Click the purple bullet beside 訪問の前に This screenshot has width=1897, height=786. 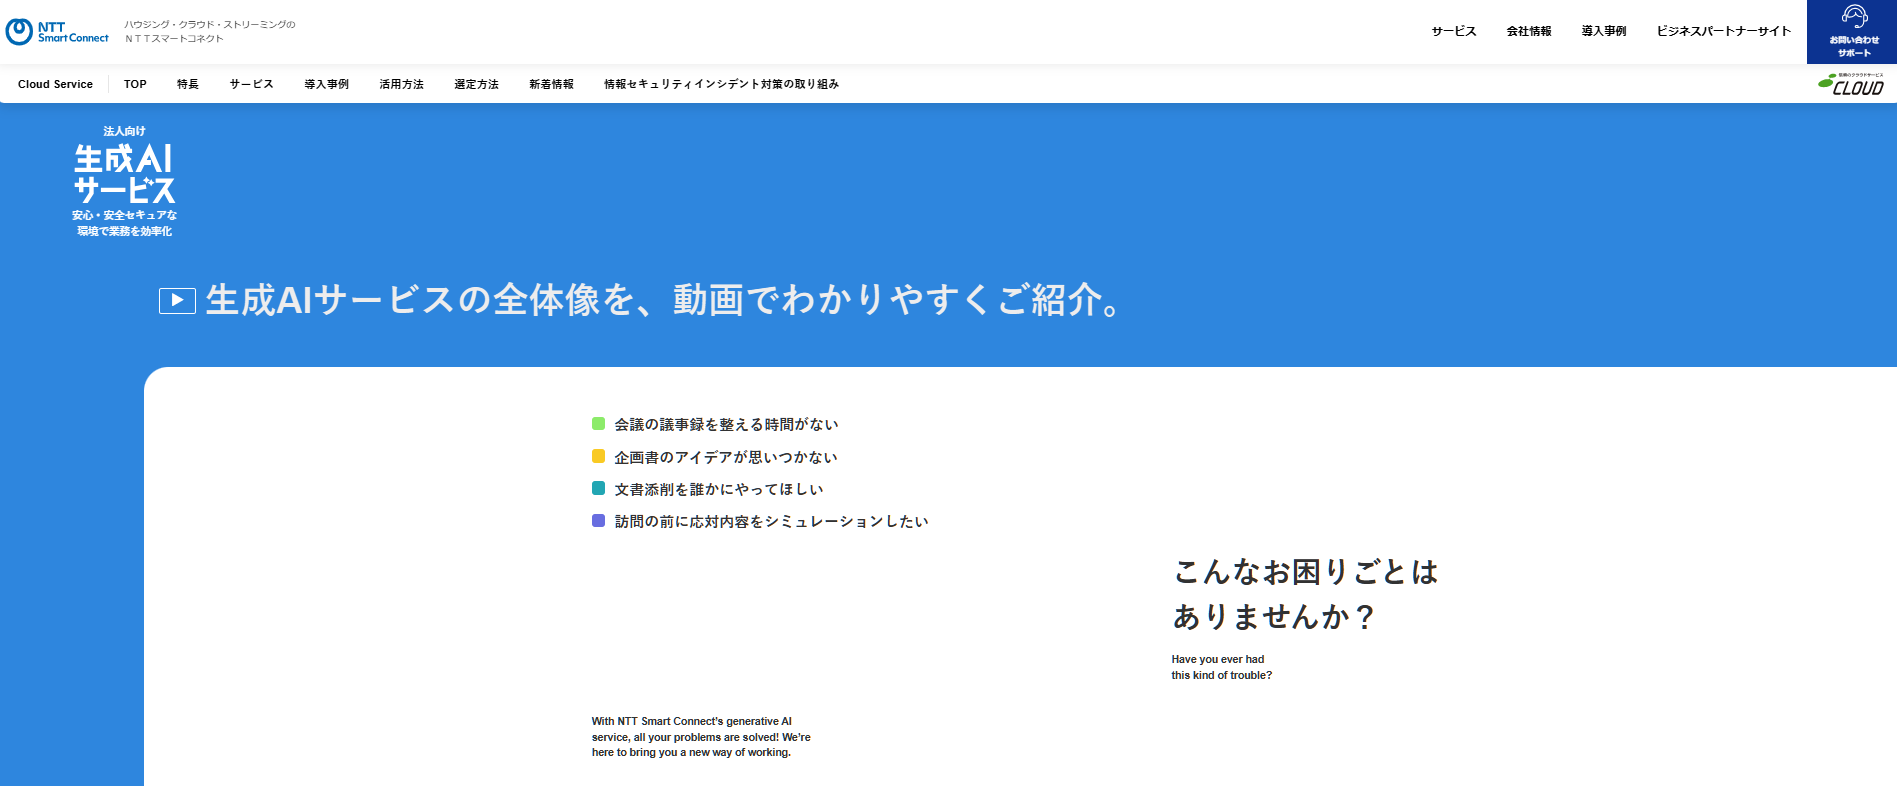point(598,520)
